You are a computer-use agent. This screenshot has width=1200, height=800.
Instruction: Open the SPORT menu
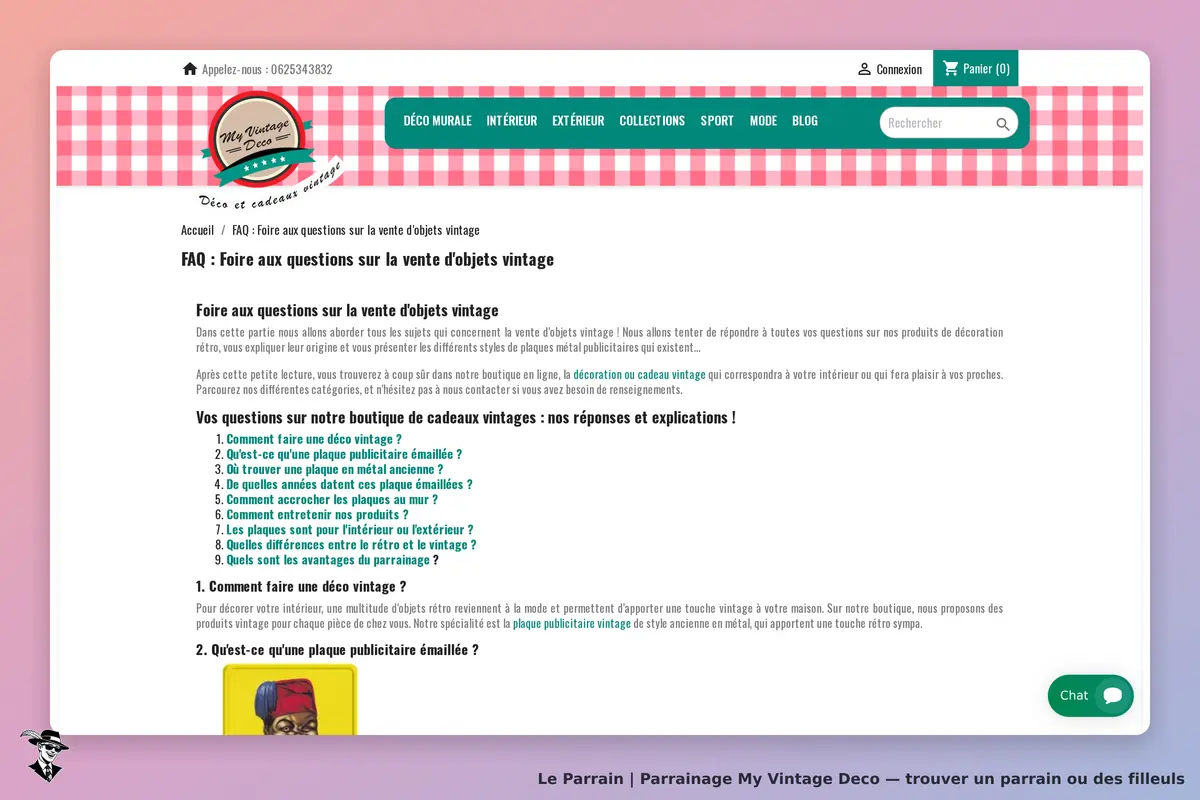click(717, 121)
